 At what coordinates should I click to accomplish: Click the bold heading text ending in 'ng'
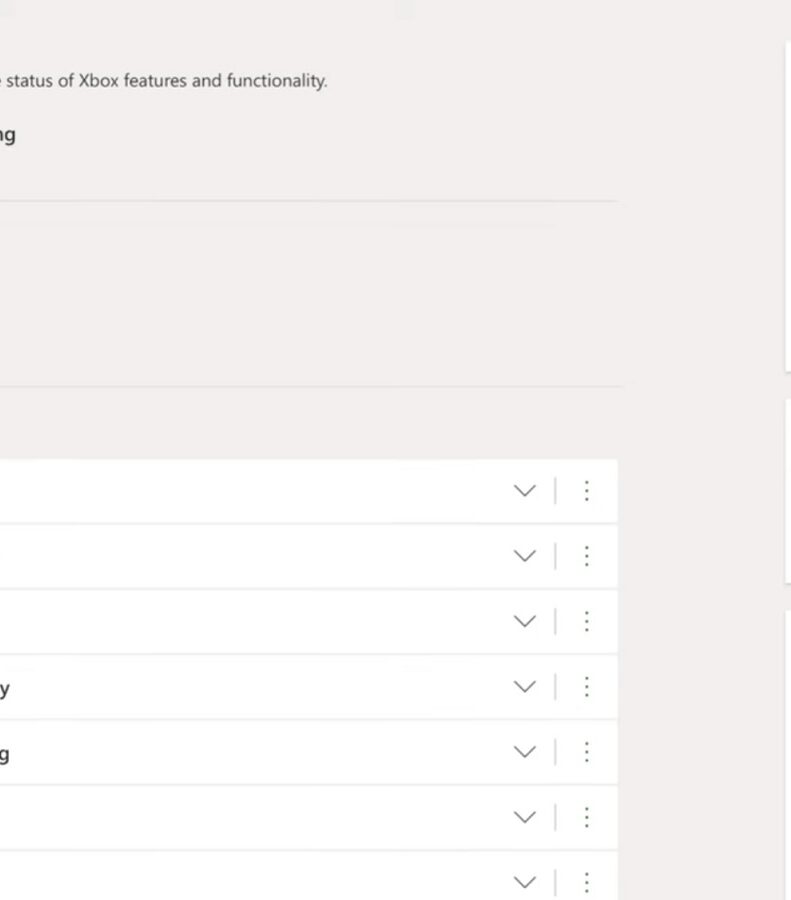pos(7,137)
